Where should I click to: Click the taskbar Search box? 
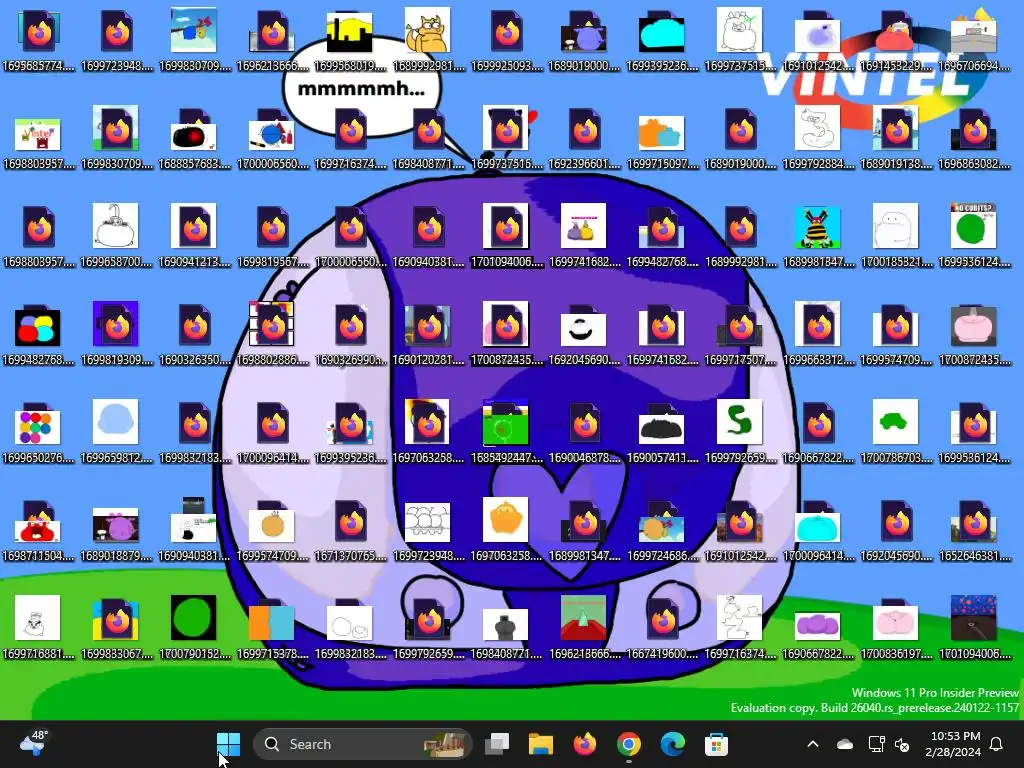pos(362,744)
